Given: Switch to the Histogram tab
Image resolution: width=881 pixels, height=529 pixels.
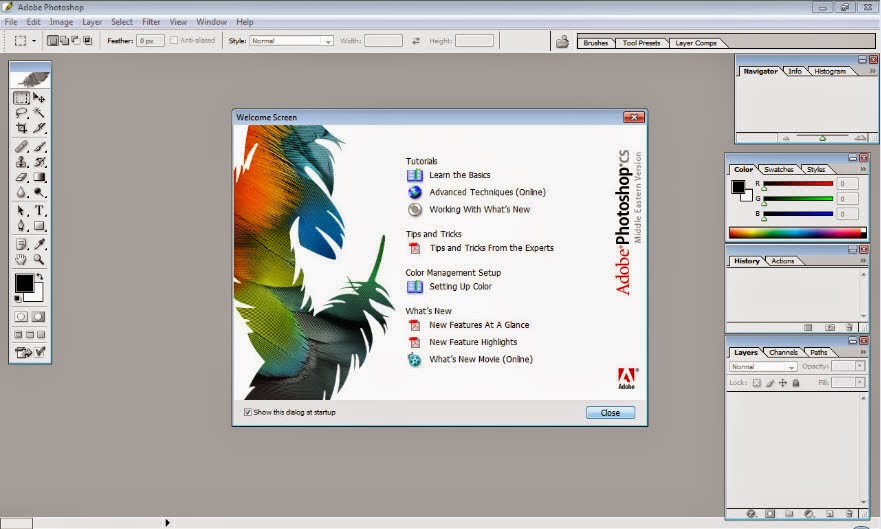Looking at the screenshot, I should [x=830, y=71].
